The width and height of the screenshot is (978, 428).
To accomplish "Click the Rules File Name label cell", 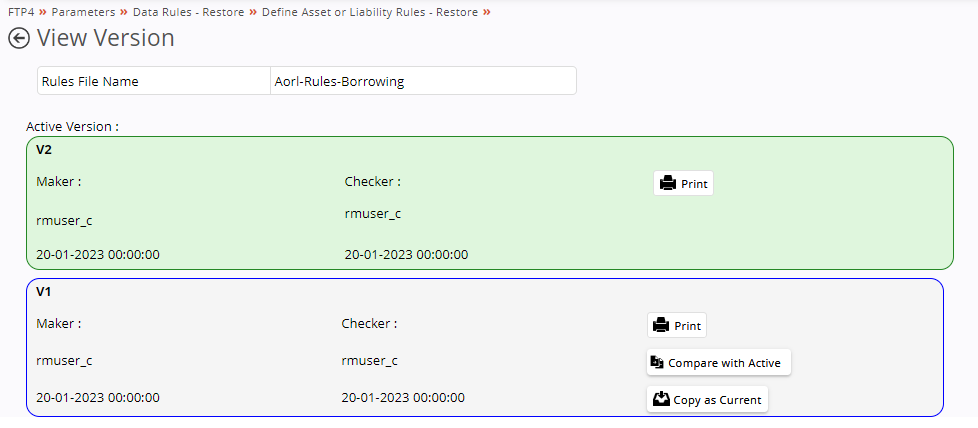I will coord(154,81).
